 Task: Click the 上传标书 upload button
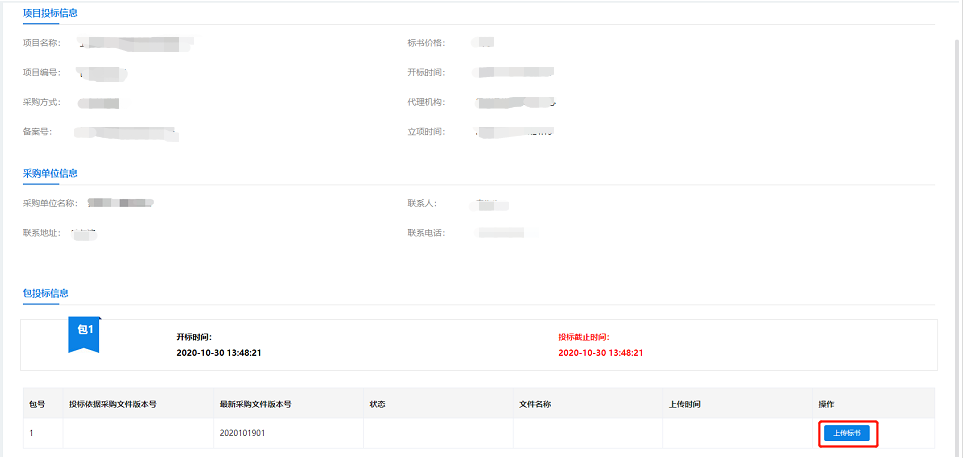pyautogui.click(x=846, y=433)
